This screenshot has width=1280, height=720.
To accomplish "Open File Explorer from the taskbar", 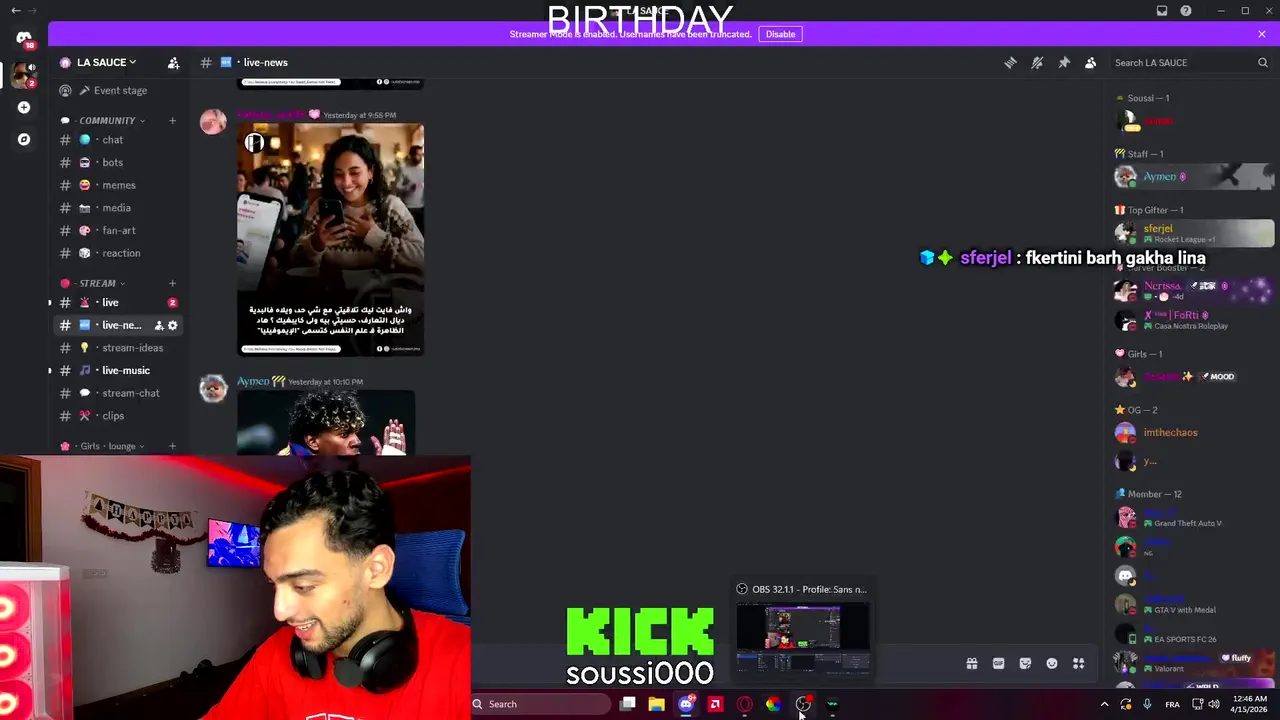I will pyautogui.click(x=656, y=704).
